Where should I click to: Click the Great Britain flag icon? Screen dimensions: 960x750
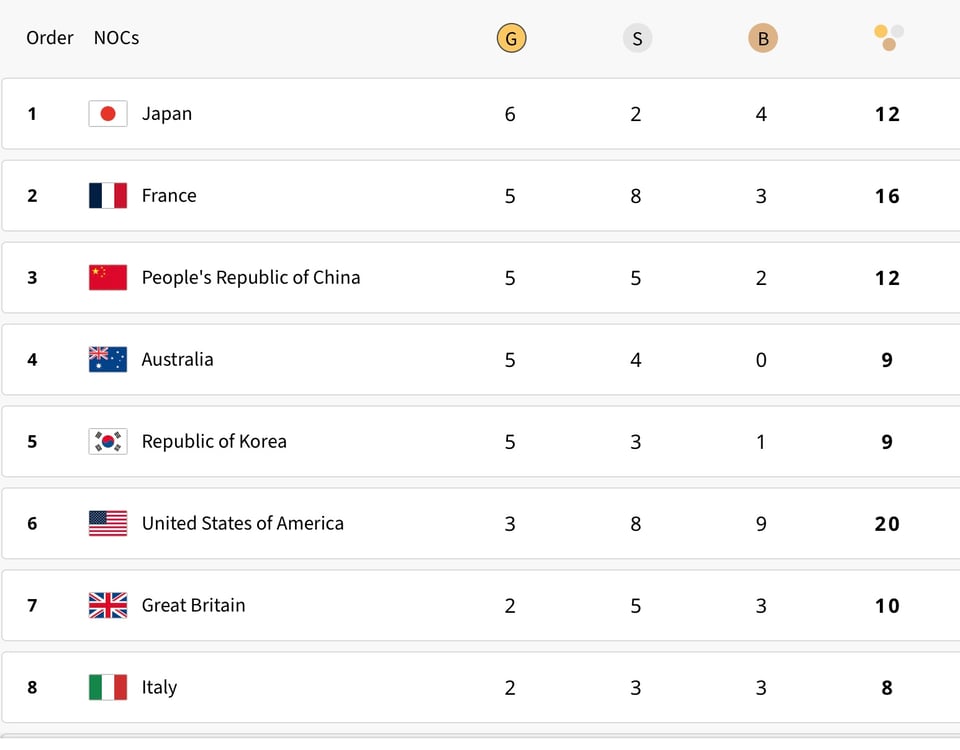tap(108, 606)
